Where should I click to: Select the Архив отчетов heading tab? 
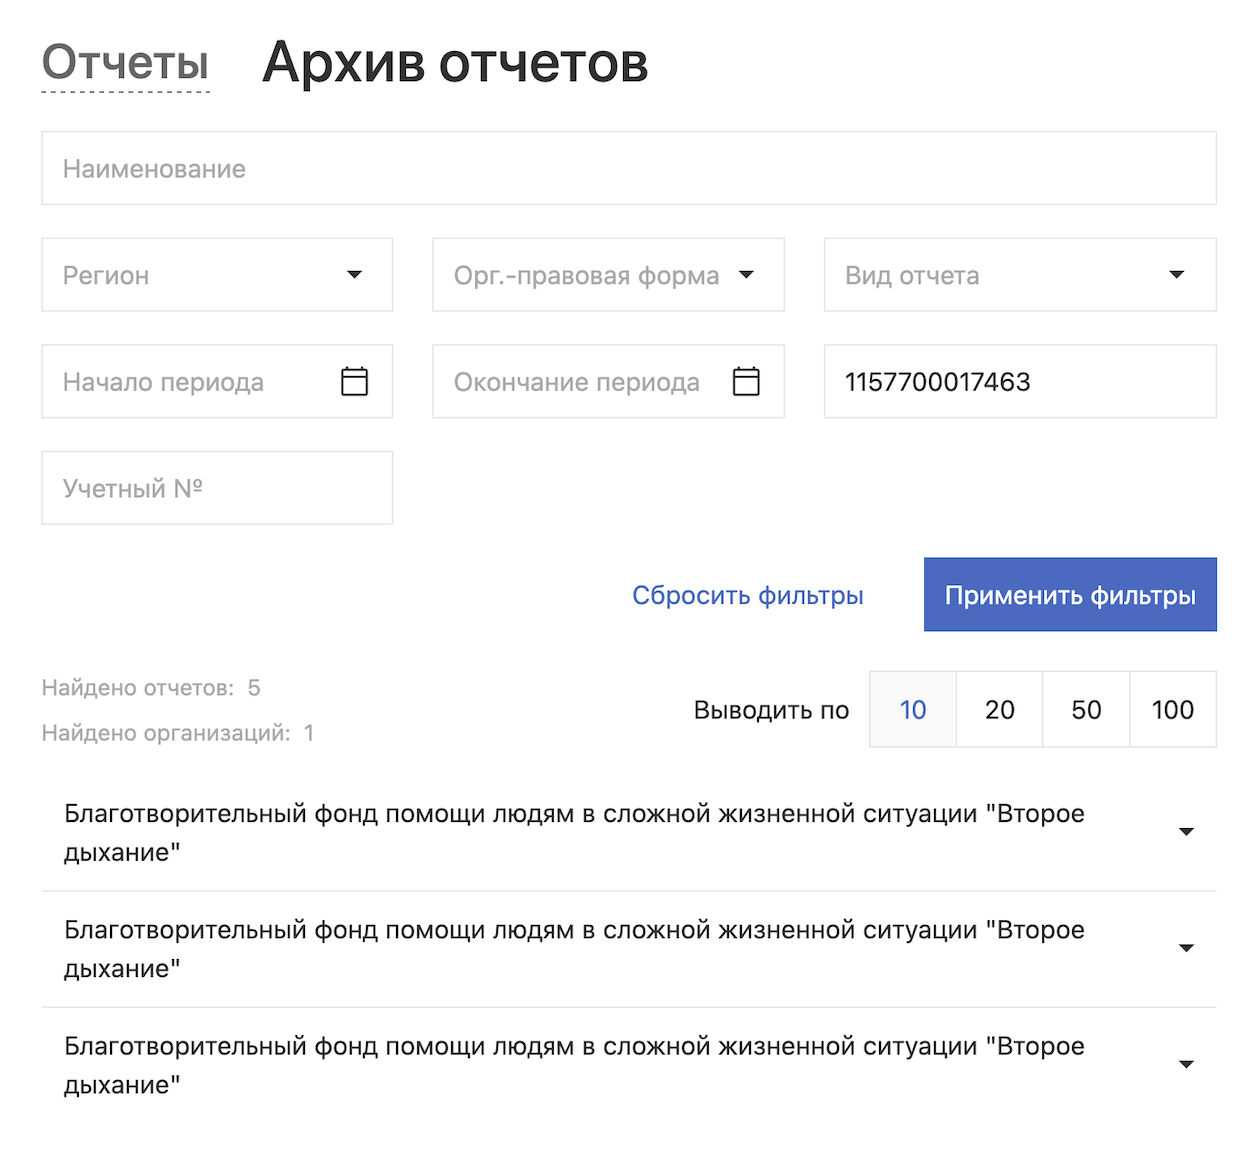click(x=455, y=63)
